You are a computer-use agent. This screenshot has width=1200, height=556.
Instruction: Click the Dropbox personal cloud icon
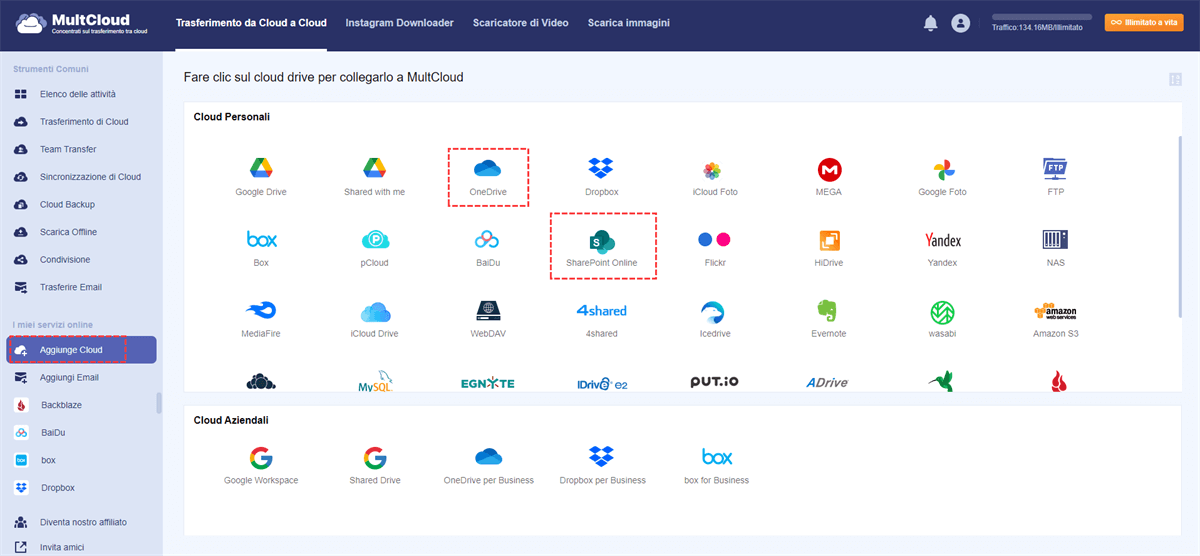coord(601,168)
